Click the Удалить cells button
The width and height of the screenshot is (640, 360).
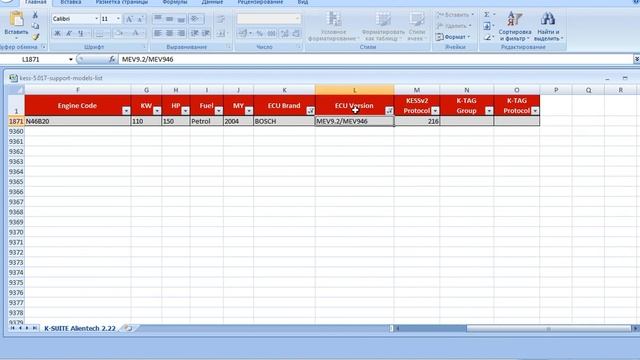(454, 26)
